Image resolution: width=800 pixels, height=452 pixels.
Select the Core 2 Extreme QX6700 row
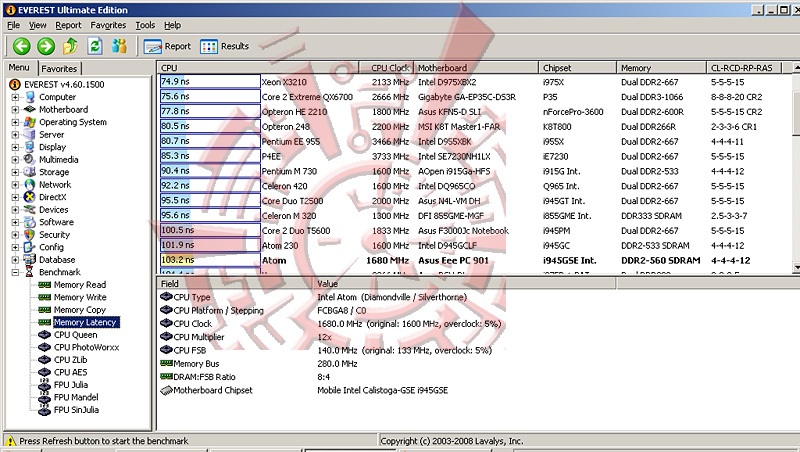click(475, 96)
